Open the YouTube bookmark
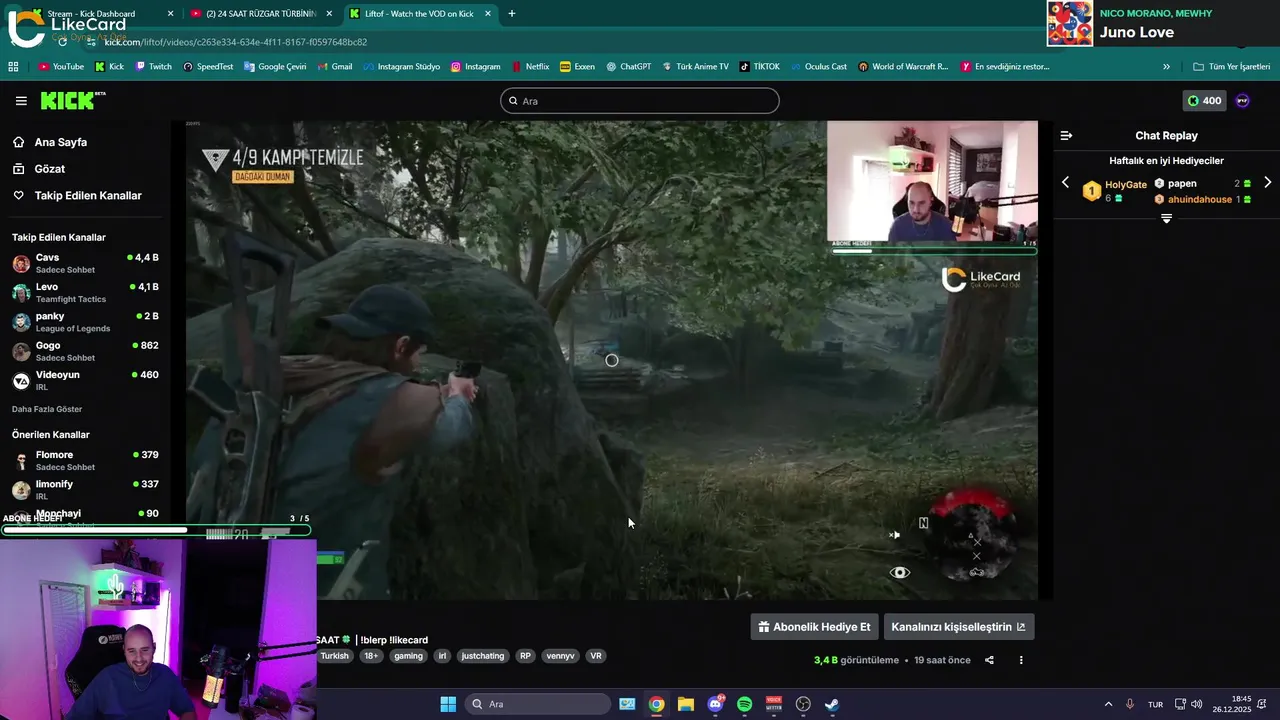 tap(61, 67)
